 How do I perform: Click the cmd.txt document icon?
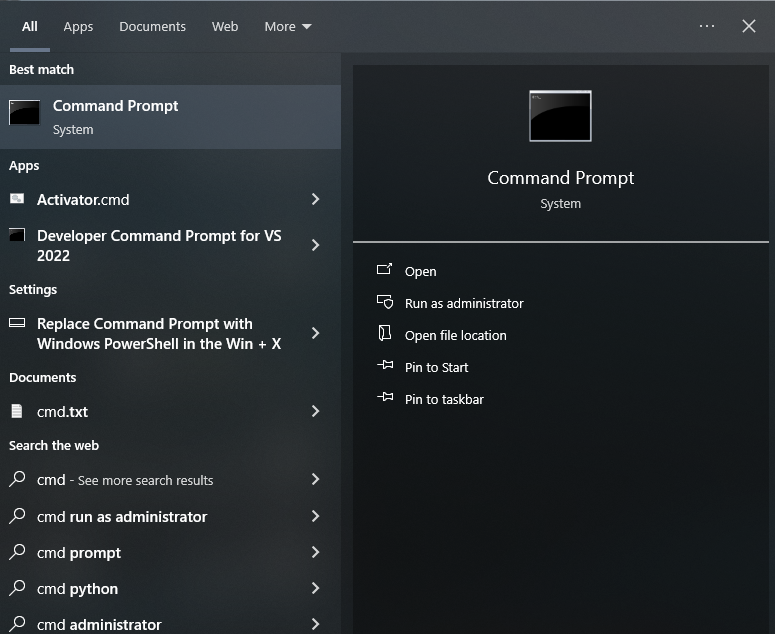17,411
